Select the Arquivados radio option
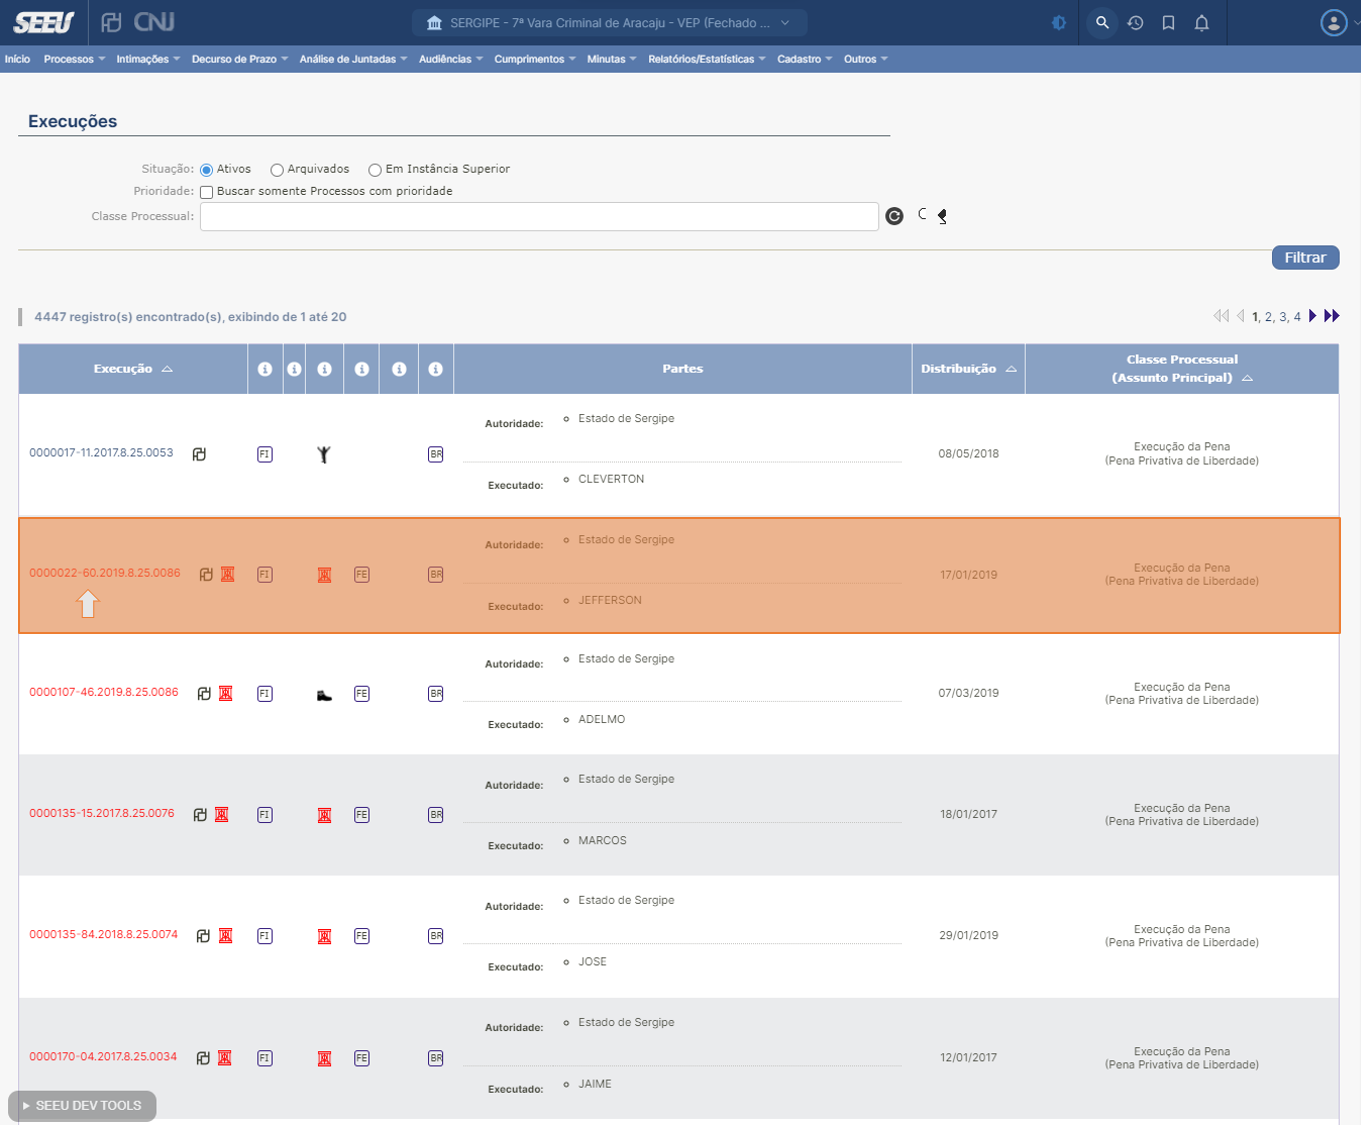Screen dimensions: 1361x1125 click(277, 170)
